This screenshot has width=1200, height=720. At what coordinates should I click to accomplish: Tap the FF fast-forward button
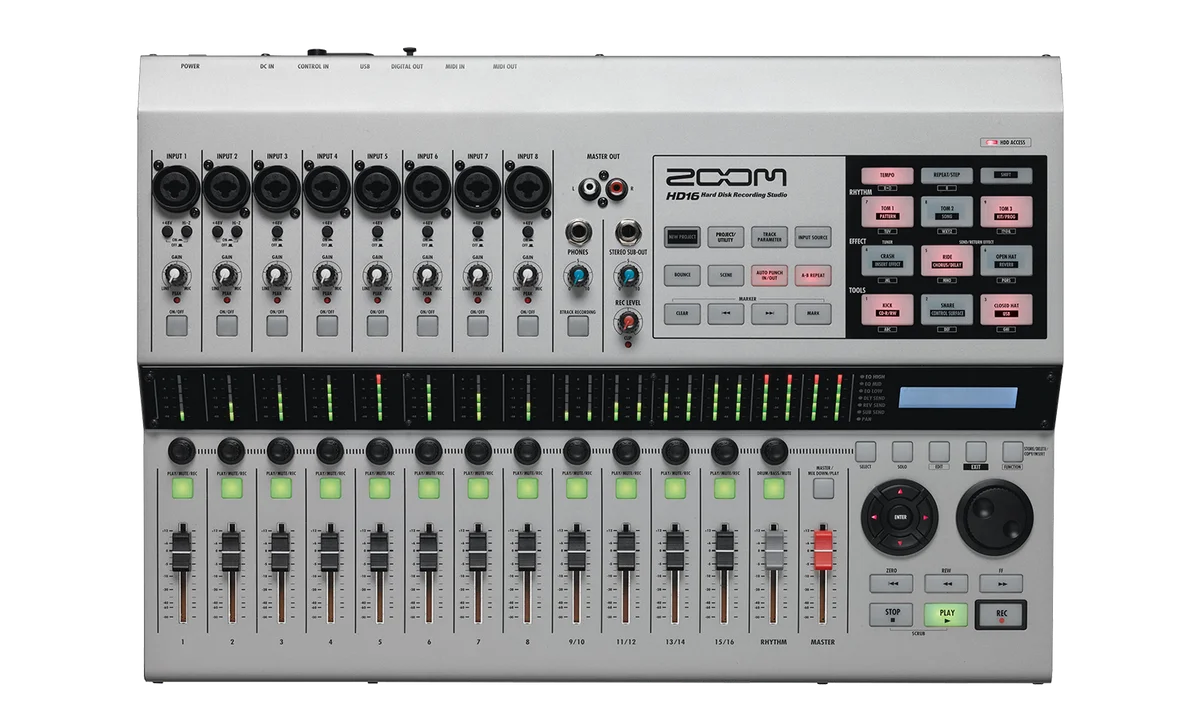tap(1001, 584)
